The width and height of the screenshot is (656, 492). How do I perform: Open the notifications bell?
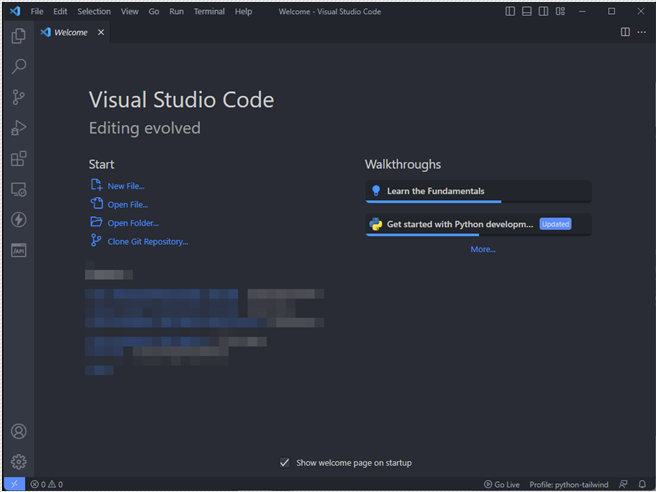coord(642,484)
